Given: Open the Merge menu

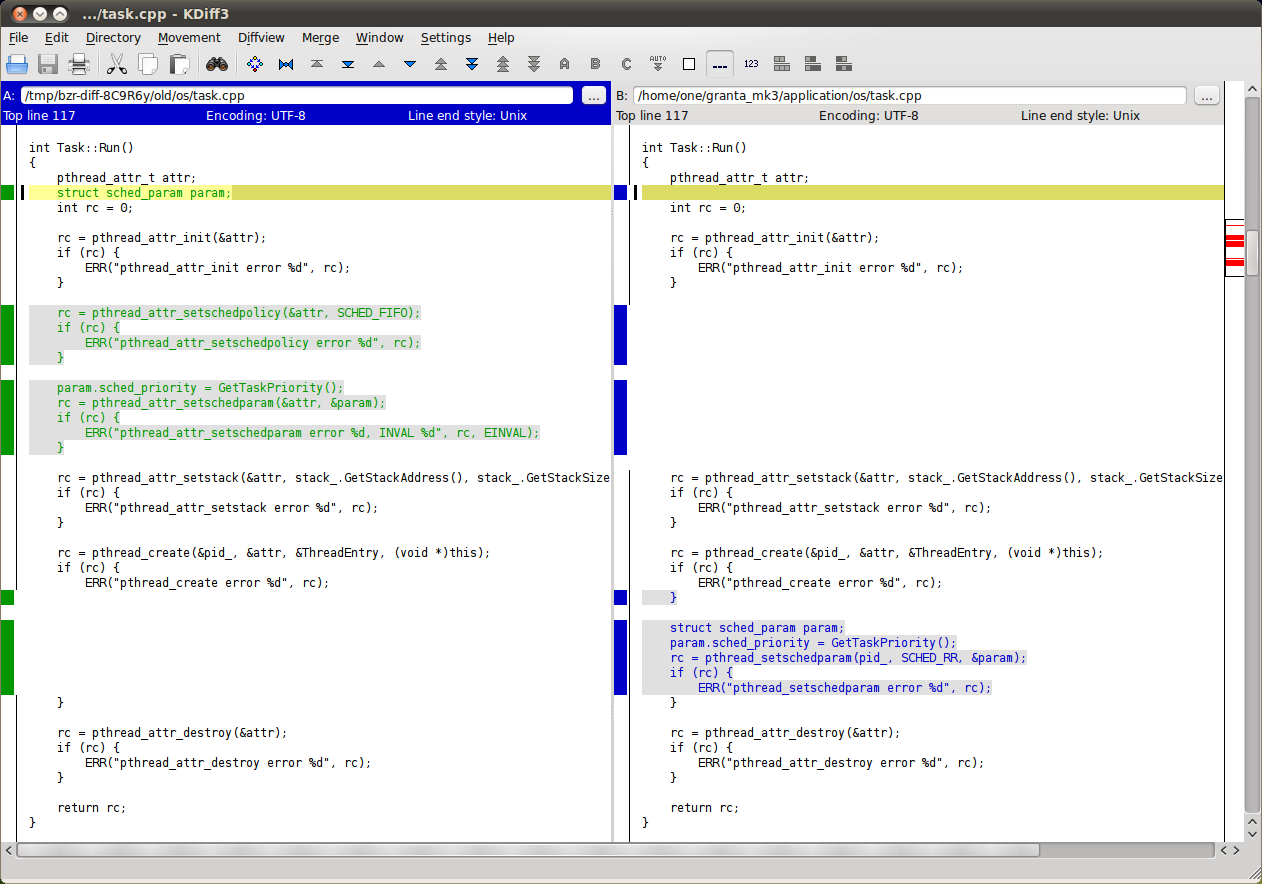Looking at the screenshot, I should (x=320, y=38).
